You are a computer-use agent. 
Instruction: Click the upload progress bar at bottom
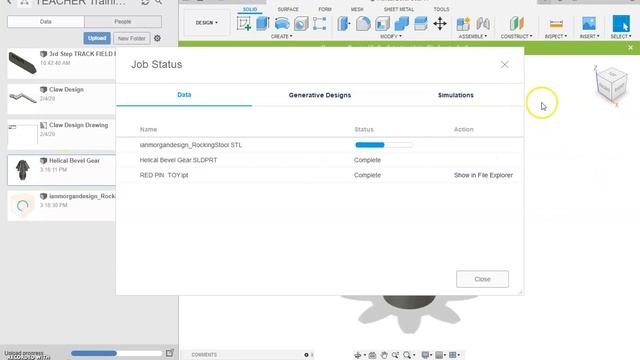pyautogui.click(x=117, y=353)
